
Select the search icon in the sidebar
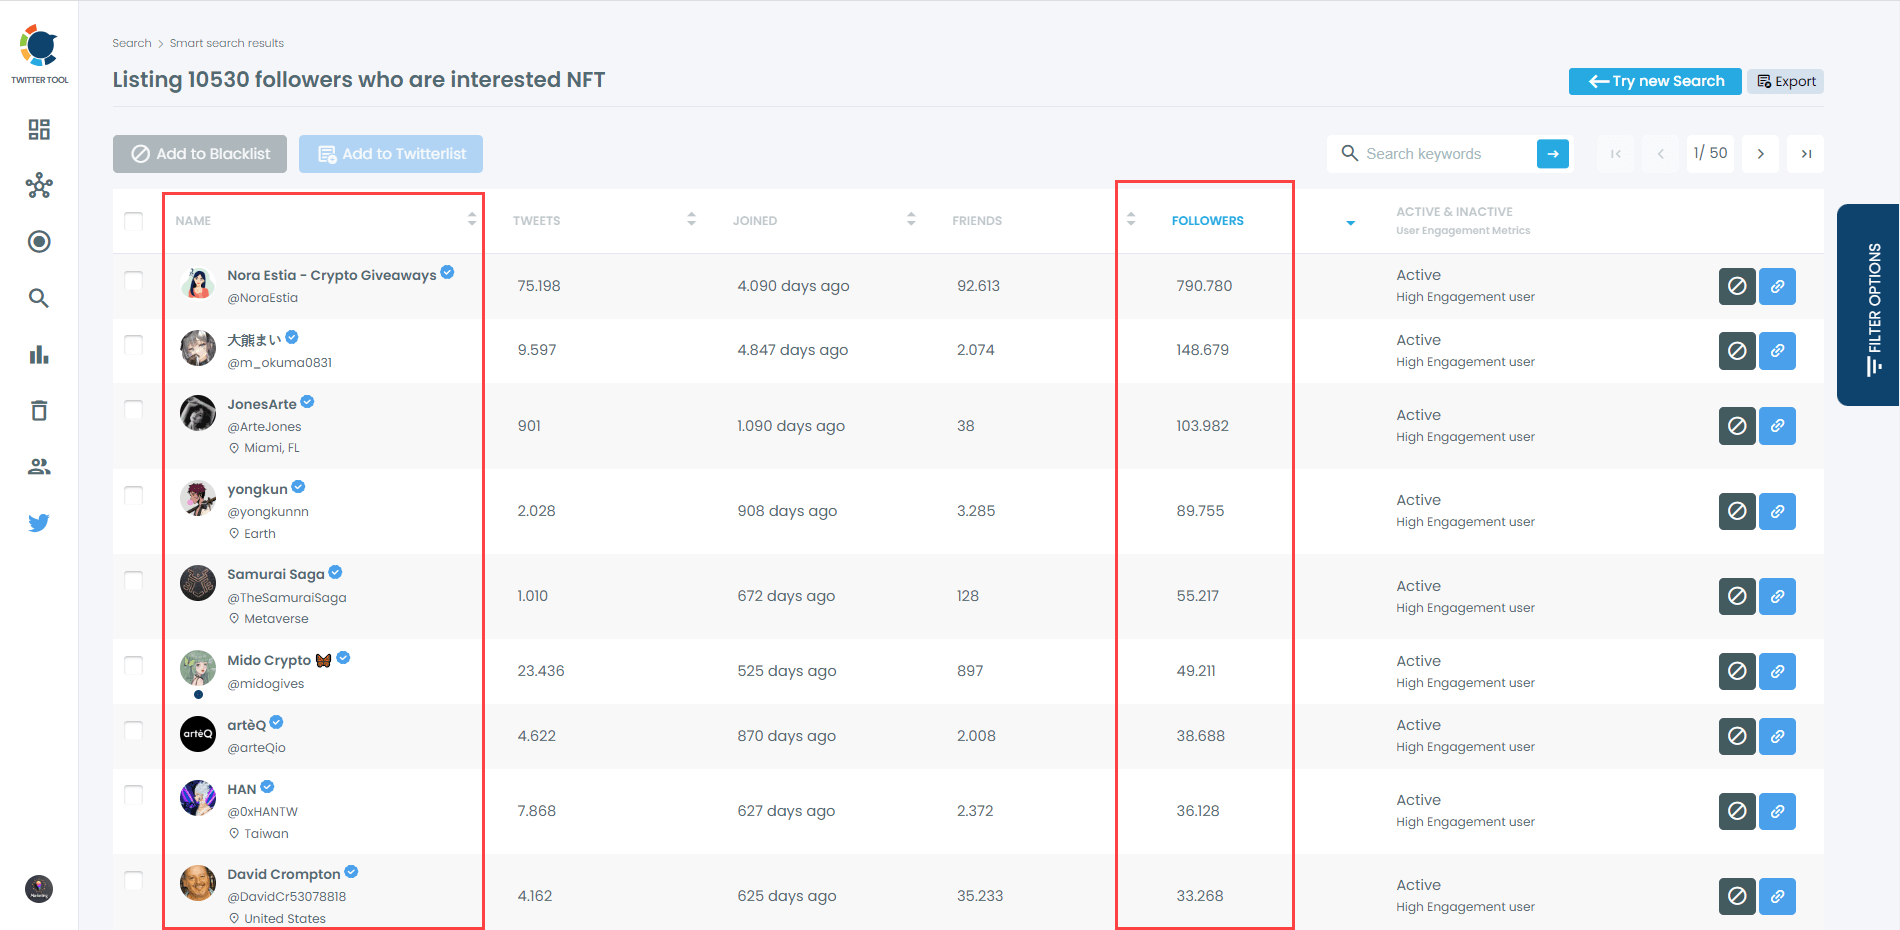(39, 297)
